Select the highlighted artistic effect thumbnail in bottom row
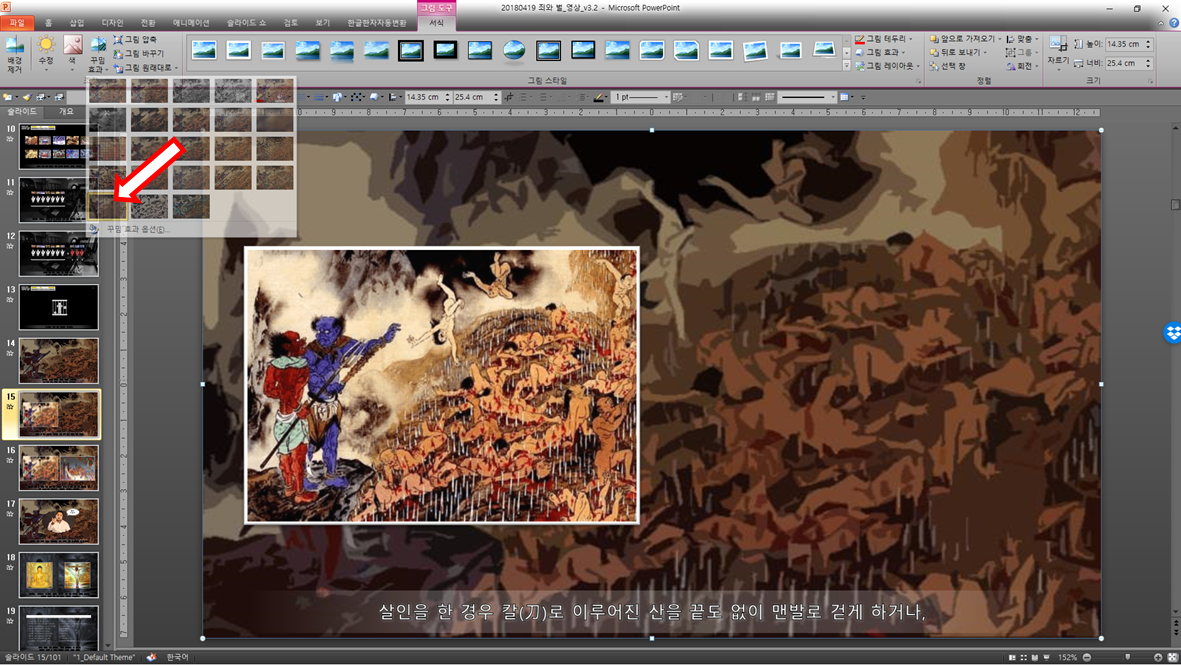Image resolution: width=1181 pixels, height=665 pixels. pyautogui.click(x=107, y=206)
